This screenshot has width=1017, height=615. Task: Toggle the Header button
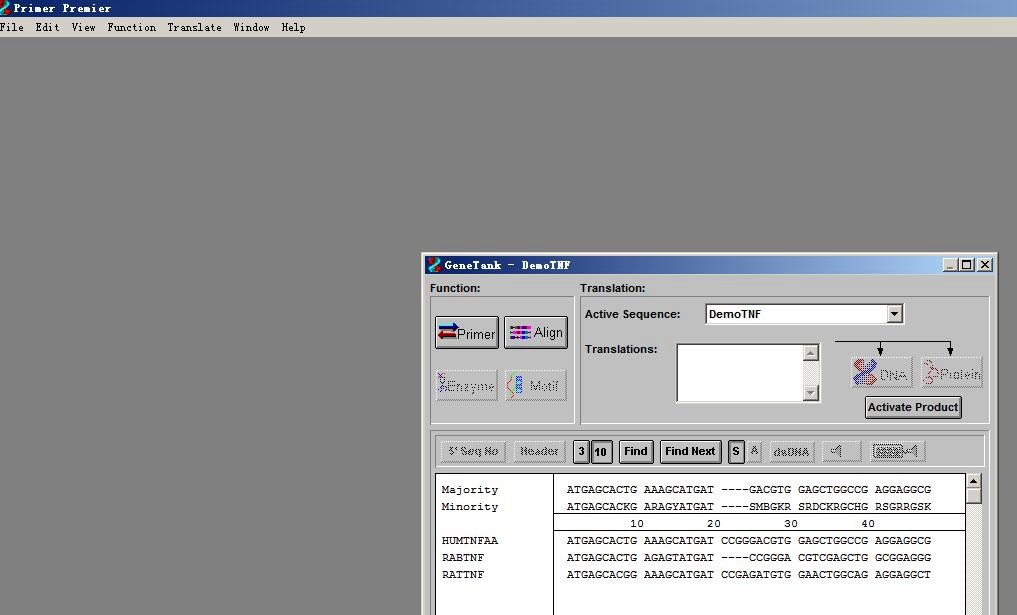click(x=539, y=452)
